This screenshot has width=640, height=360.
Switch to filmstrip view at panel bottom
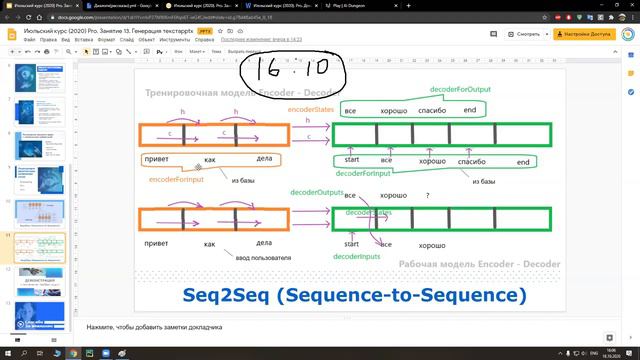(x=18, y=340)
